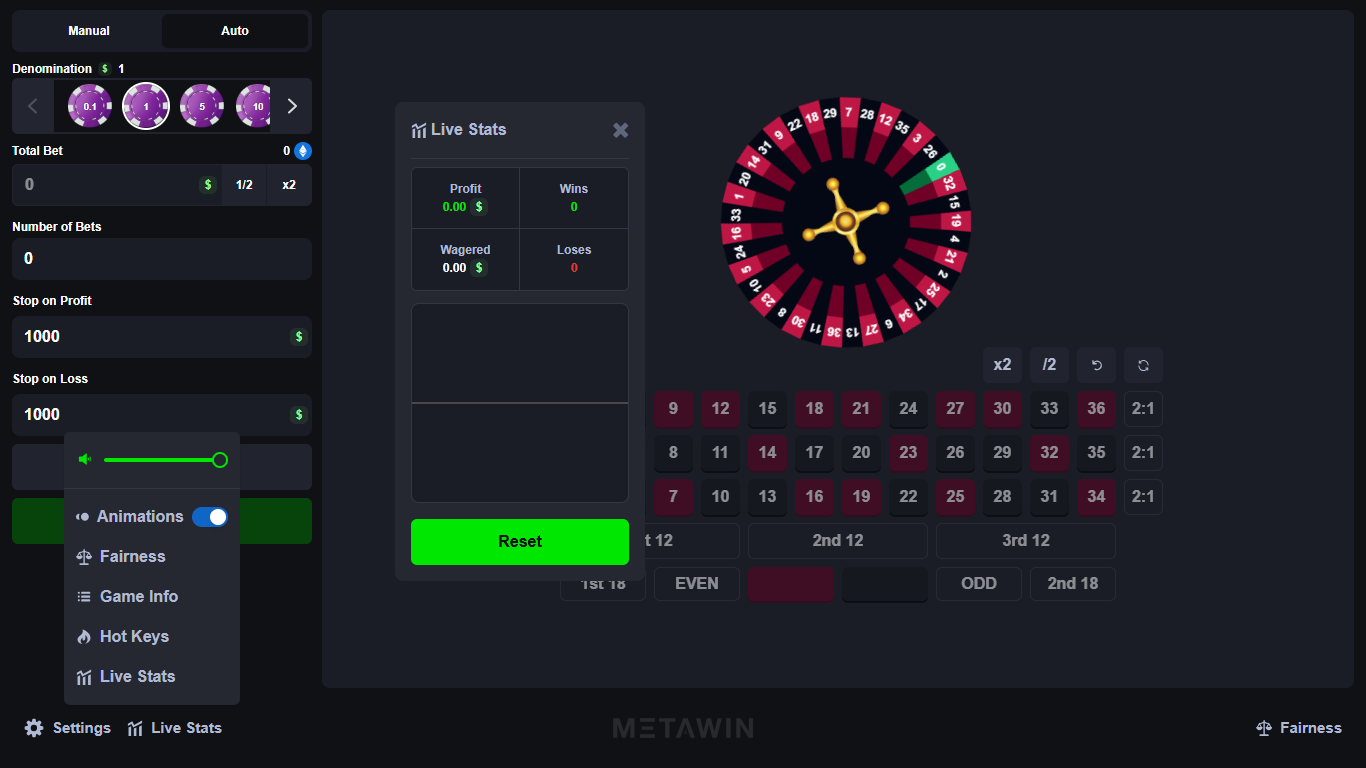The image size is (1366, 768).
Task: Bet on the red color cell
Action: click(791, 584)
